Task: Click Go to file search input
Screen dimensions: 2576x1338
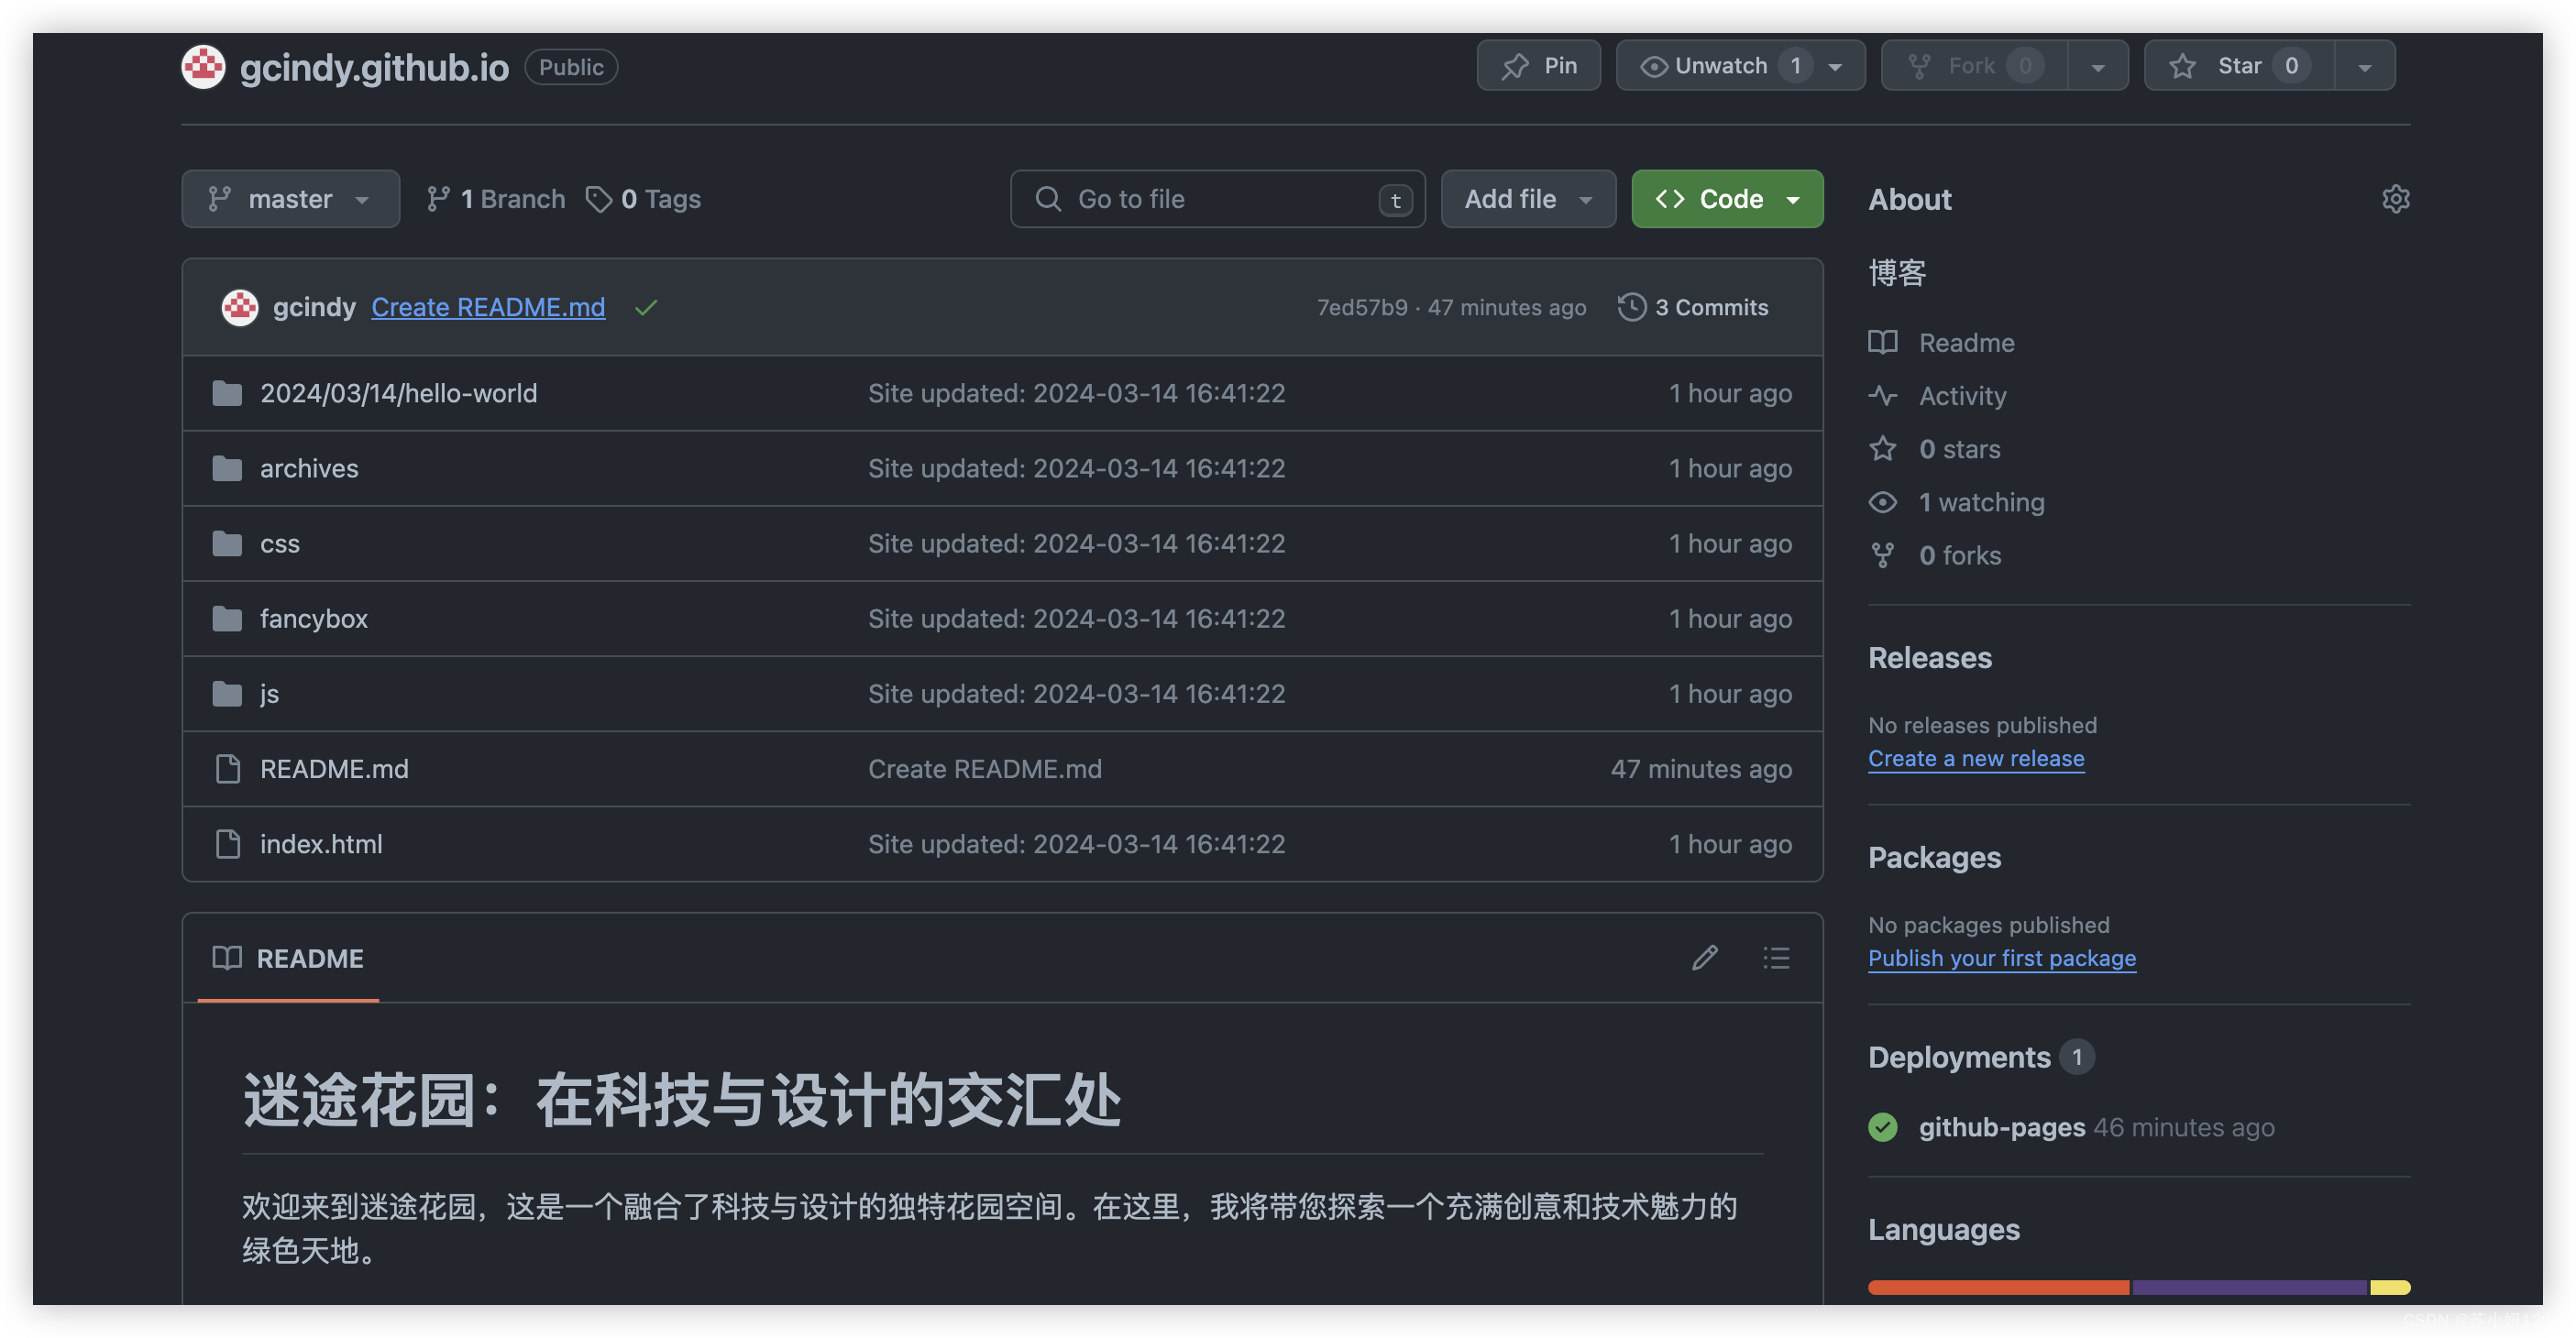Action: pyautogui.click(x=1218, y=197)
